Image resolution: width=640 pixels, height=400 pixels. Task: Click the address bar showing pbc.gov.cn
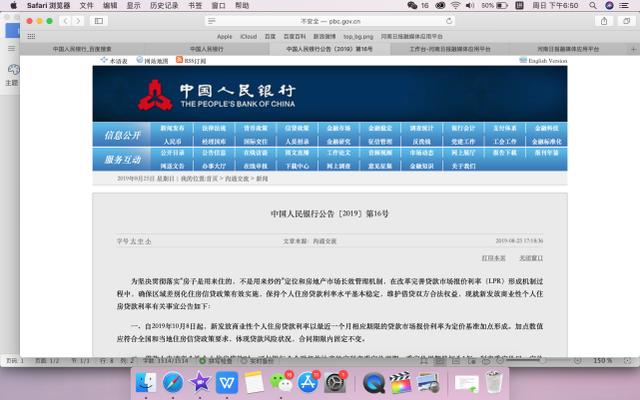[330, 21]
